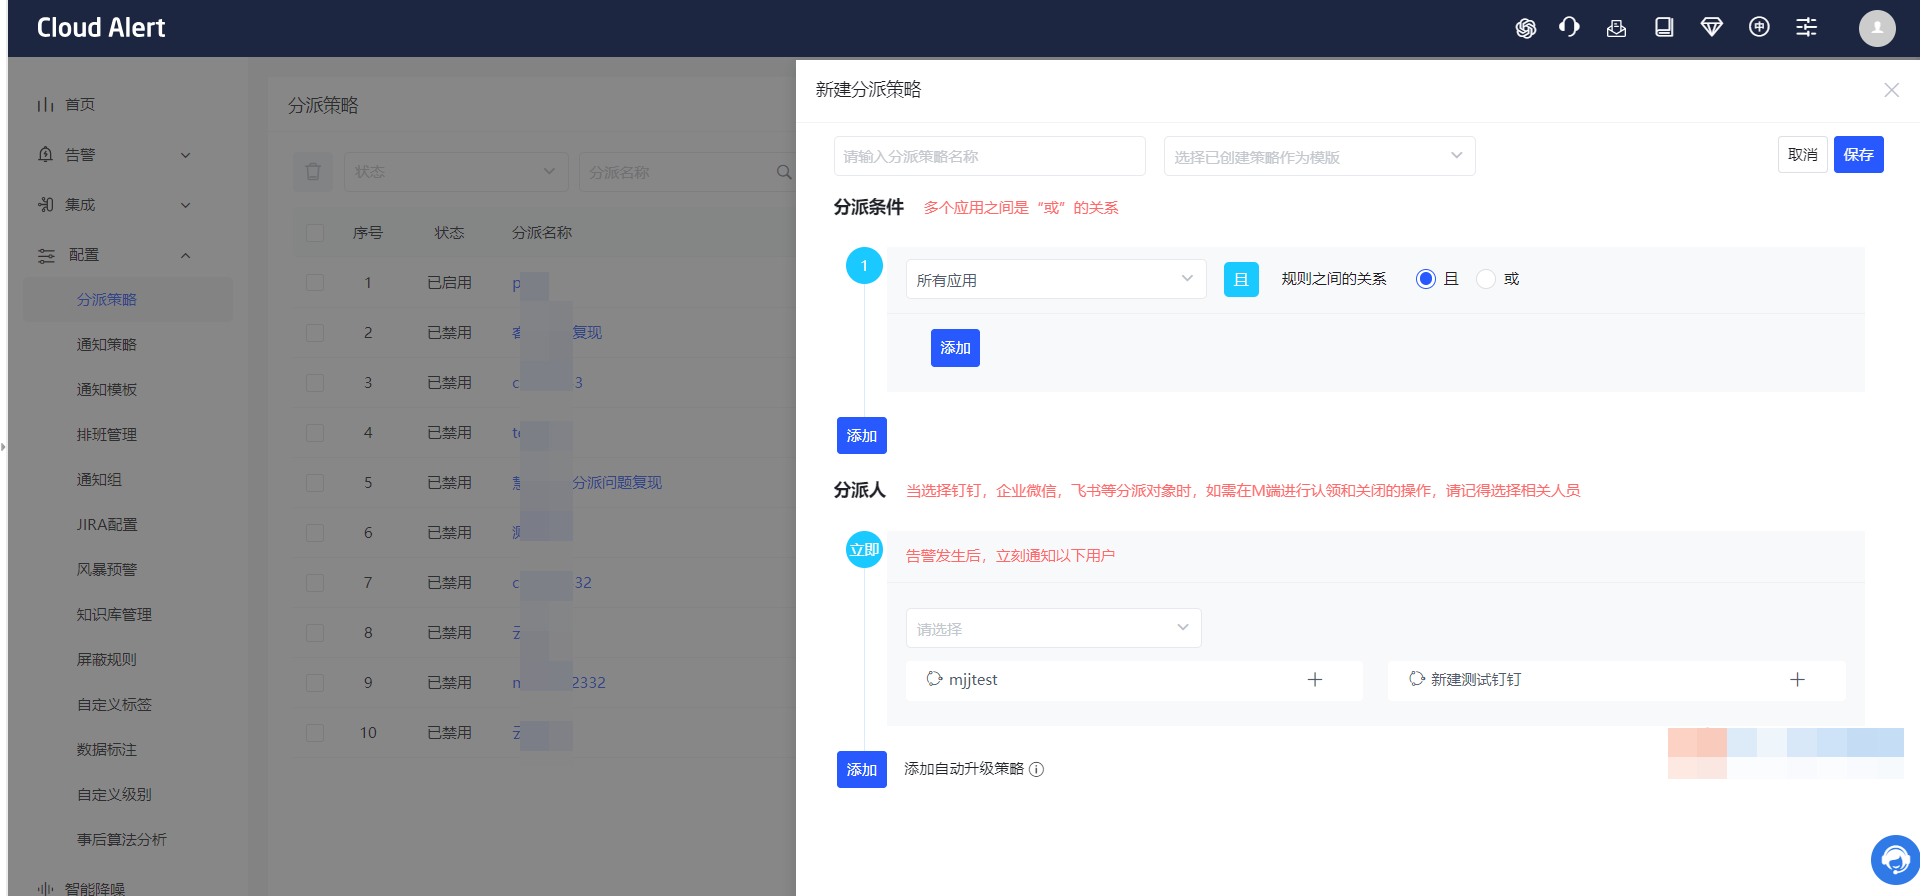Click 添加 below the dispatch condition block
The width and height of the screenshot is (1920, 896).
[x=861, y=436]
